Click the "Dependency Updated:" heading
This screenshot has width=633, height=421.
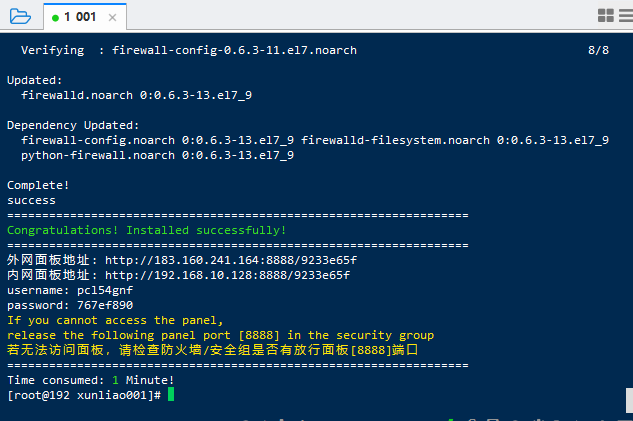(x=70, y=125)
